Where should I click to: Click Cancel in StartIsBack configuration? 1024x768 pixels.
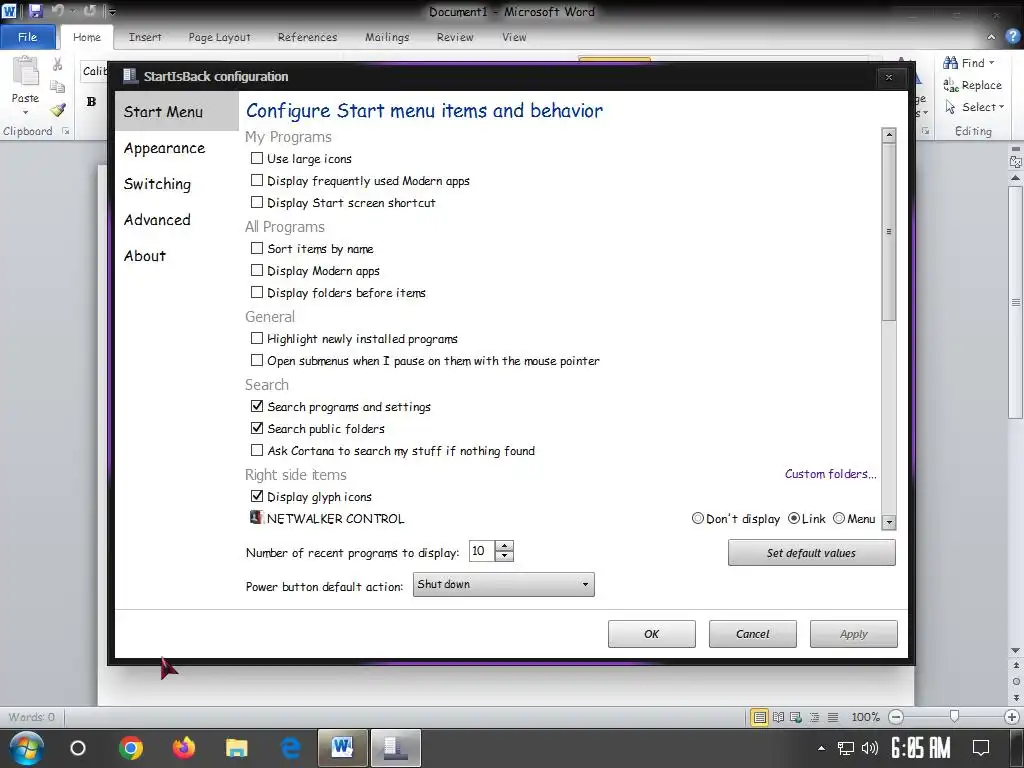click(x=752, y=634)
